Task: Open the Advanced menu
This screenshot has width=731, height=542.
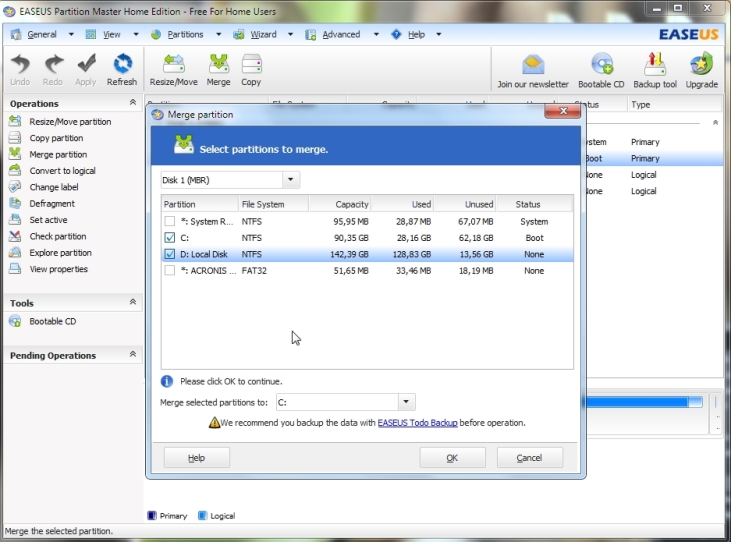Action: click(341, 34)
